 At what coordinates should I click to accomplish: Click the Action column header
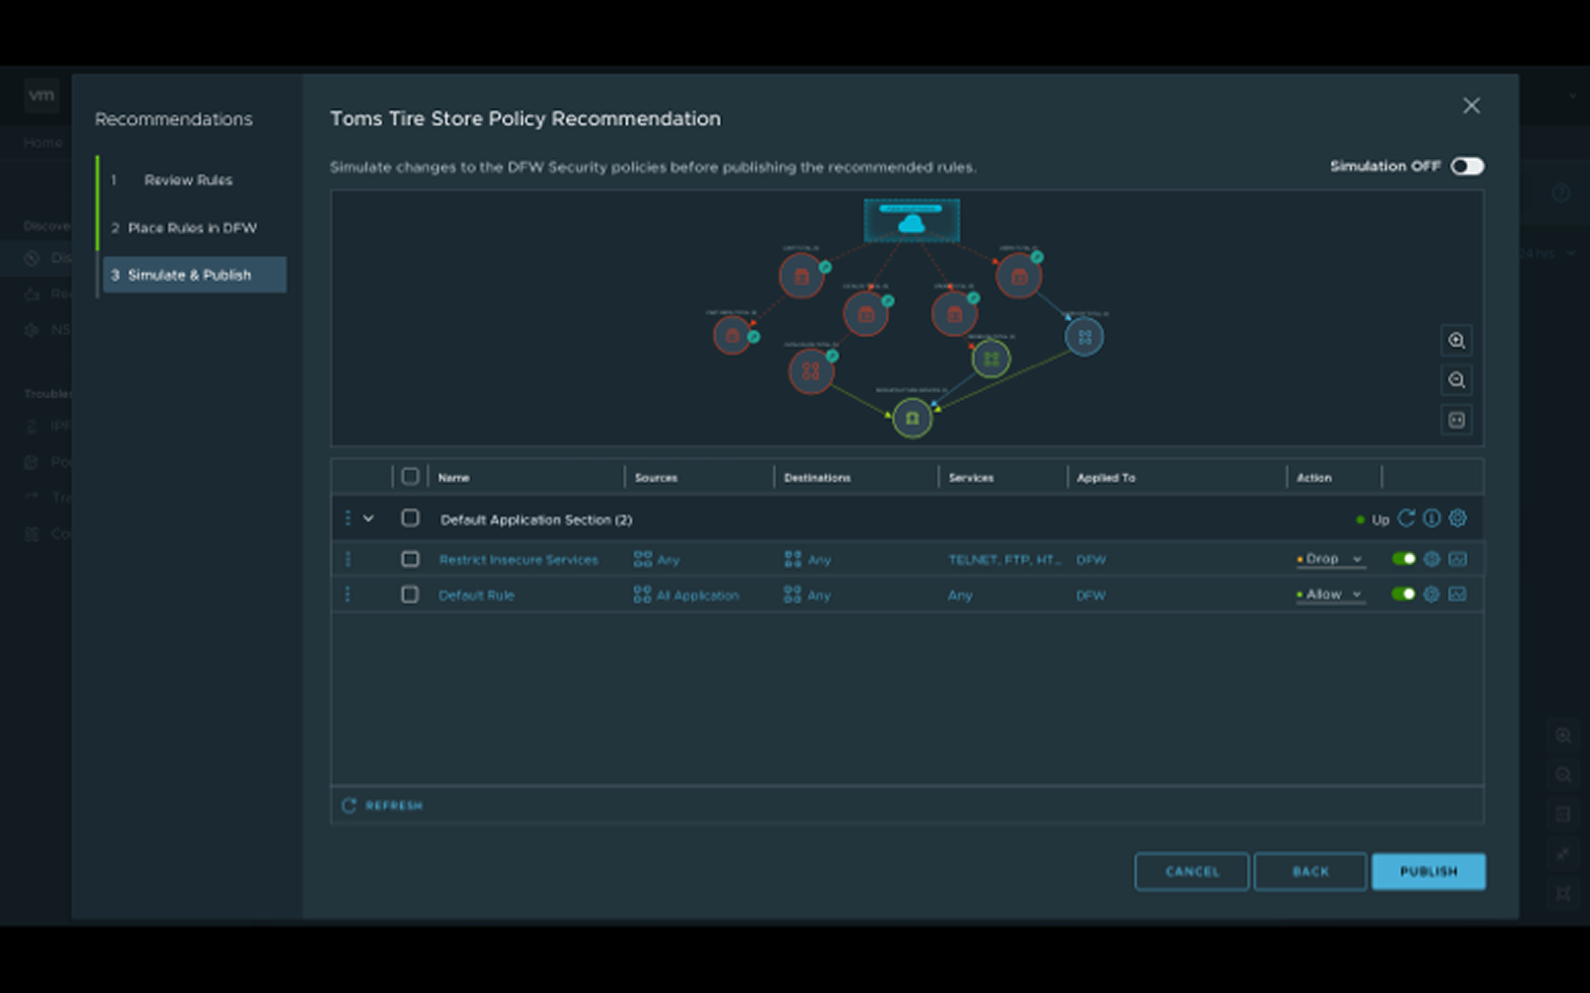(x=1314, y=478)
